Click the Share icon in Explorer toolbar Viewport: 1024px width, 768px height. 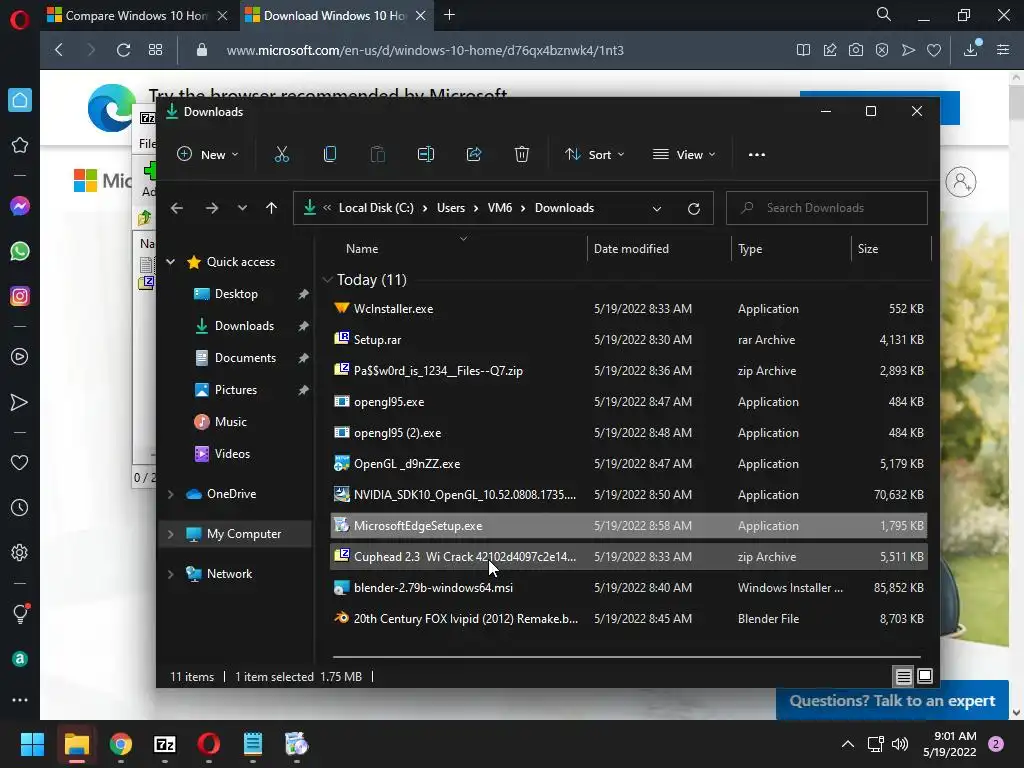coord(473,155)
